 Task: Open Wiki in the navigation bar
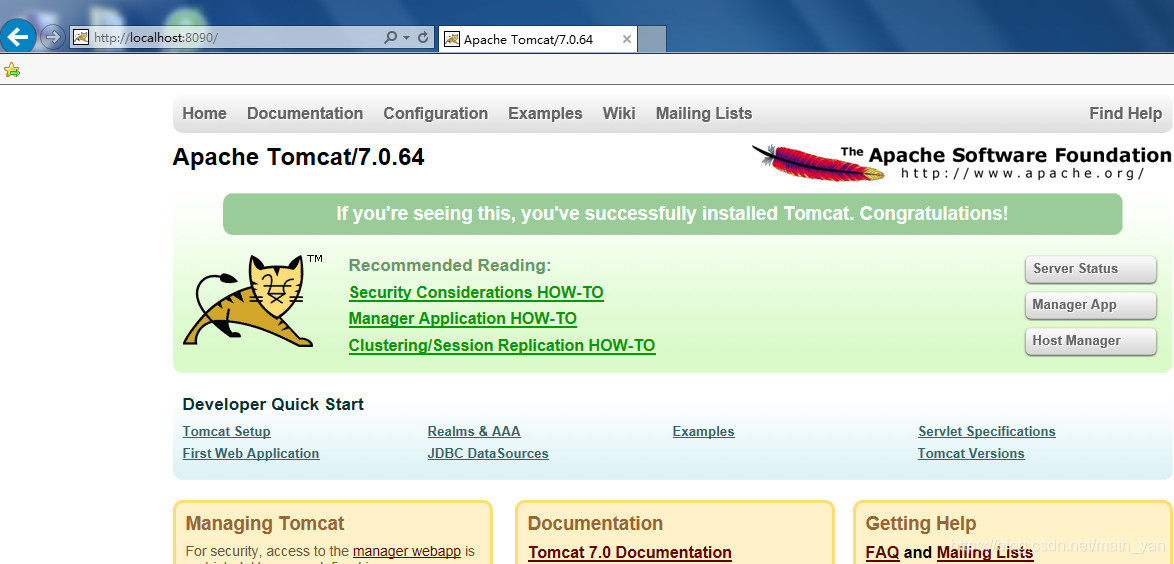pos(619,113)
